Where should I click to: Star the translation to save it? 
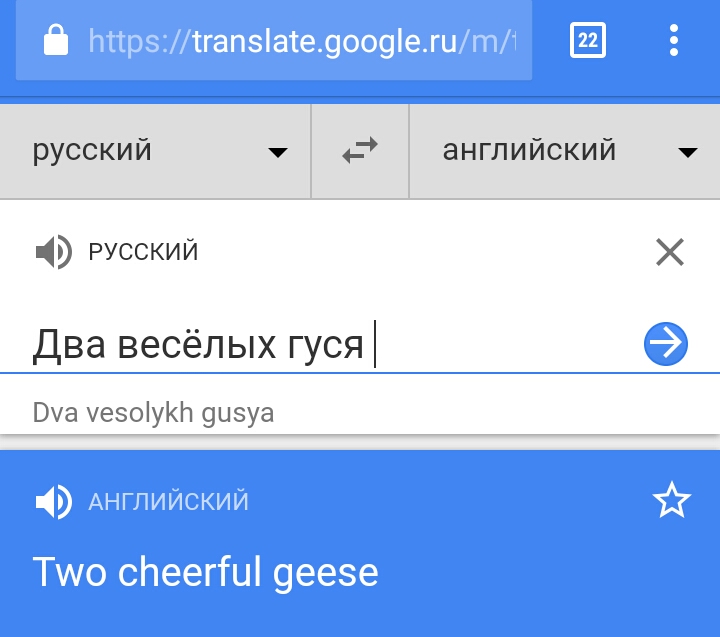coord(671,501)
